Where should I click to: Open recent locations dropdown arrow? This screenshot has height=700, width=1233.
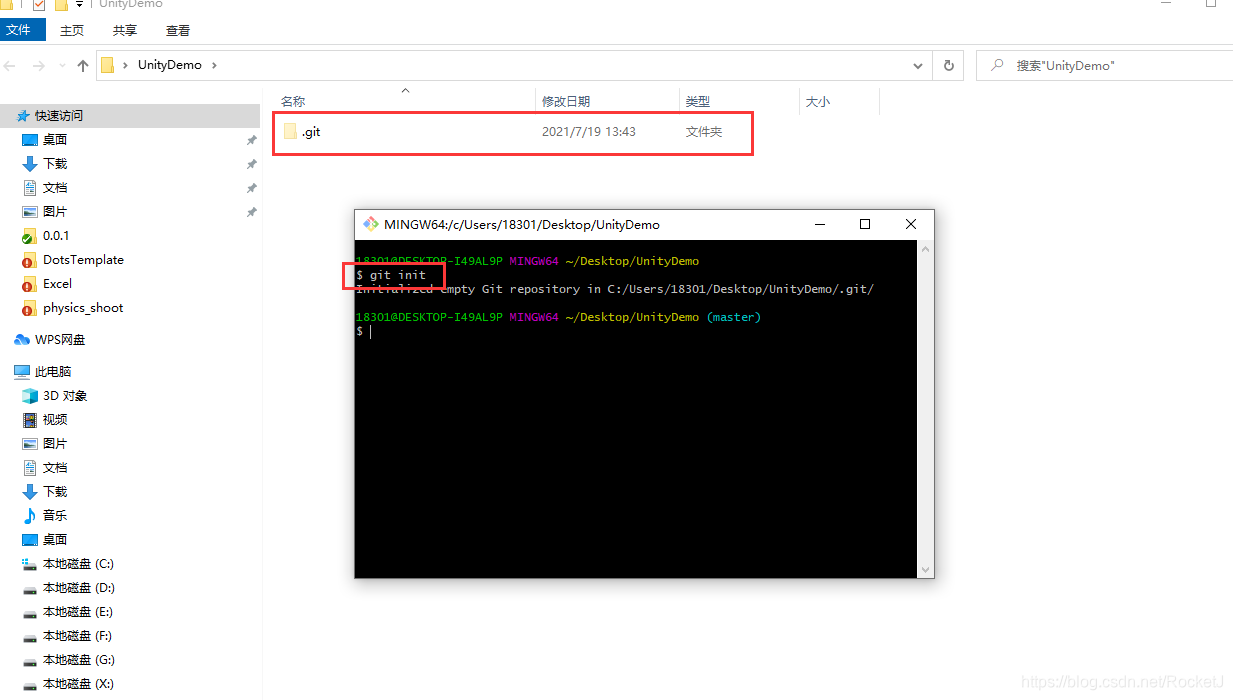point(62,66)
